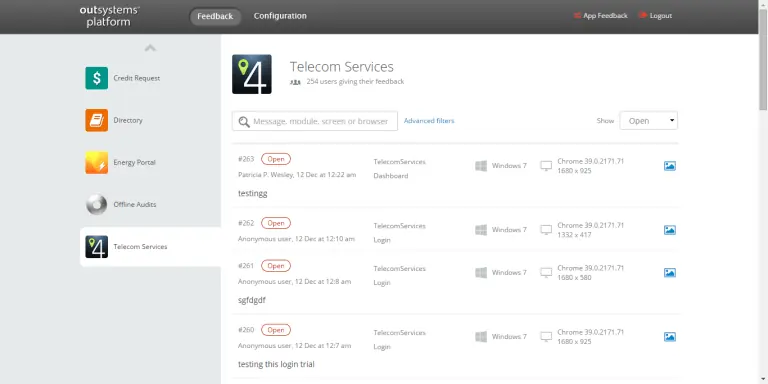Select the Energy Portal label in sidebar
The image size is (768, 384).
[134, 163]
